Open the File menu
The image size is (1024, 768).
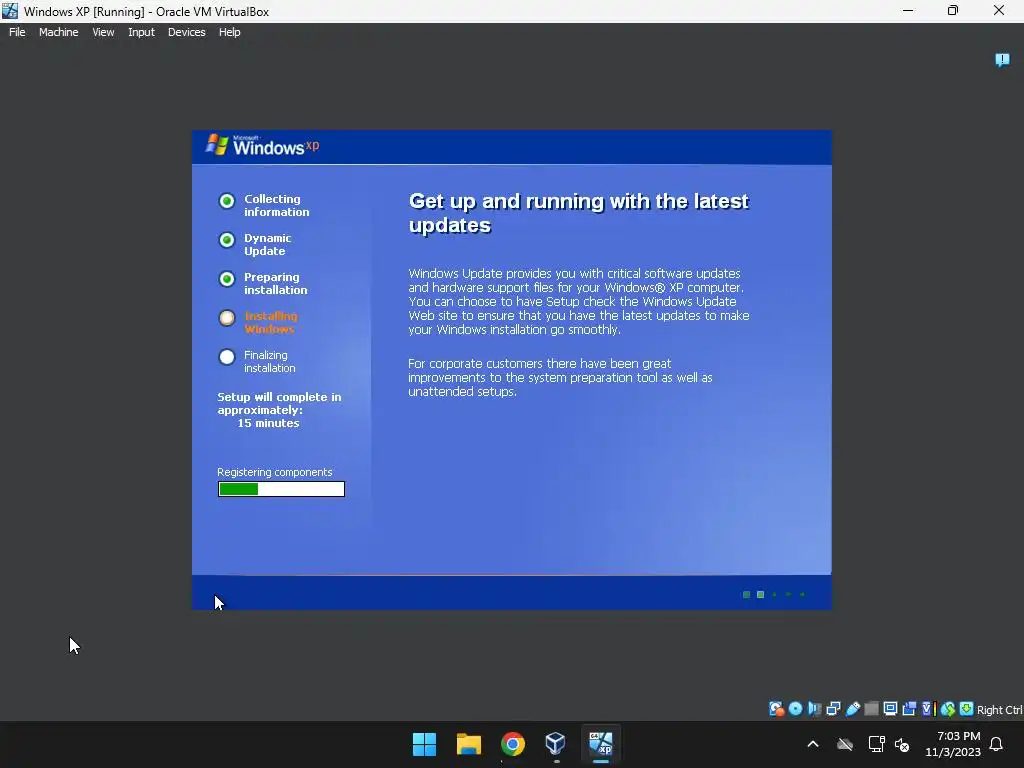coord(17,32)
